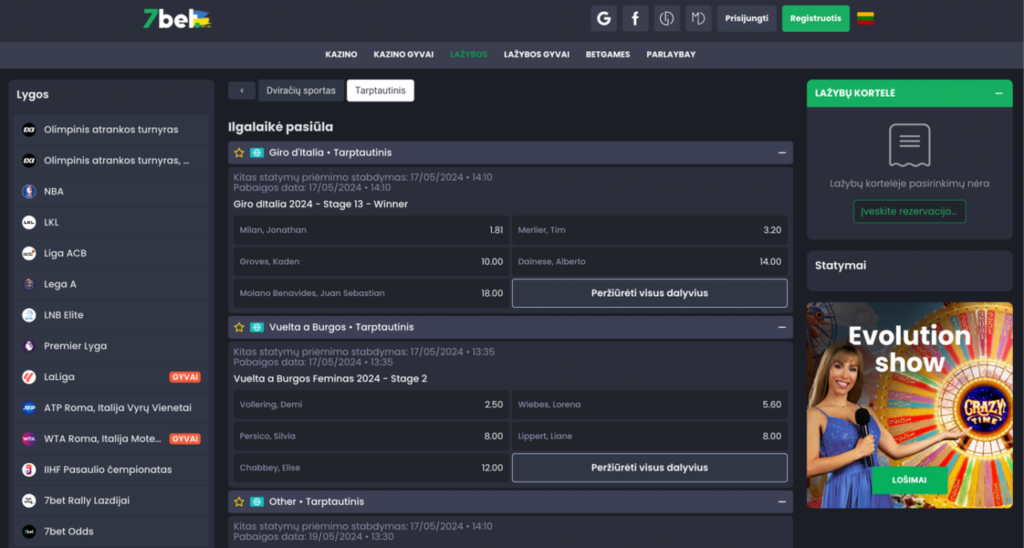Click the Liga ACB icon
1024x548 pixels.
tap(29, 253)
